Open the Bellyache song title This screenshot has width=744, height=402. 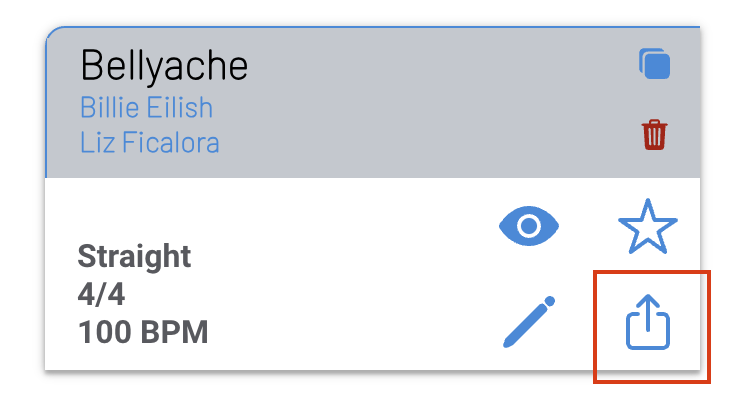pyautogui.click(x=164, y=66)
